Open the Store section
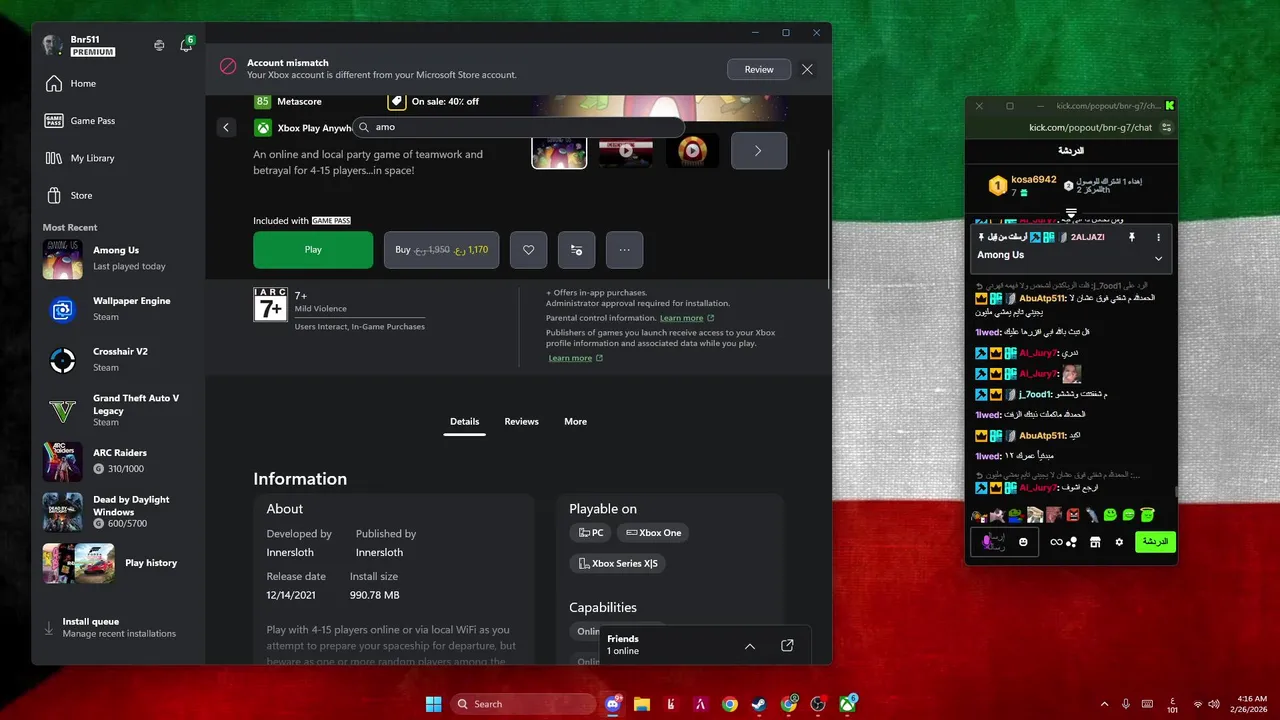Image resolution: width=1280 pixels, height=720 pixels. (x=118, y=196)
